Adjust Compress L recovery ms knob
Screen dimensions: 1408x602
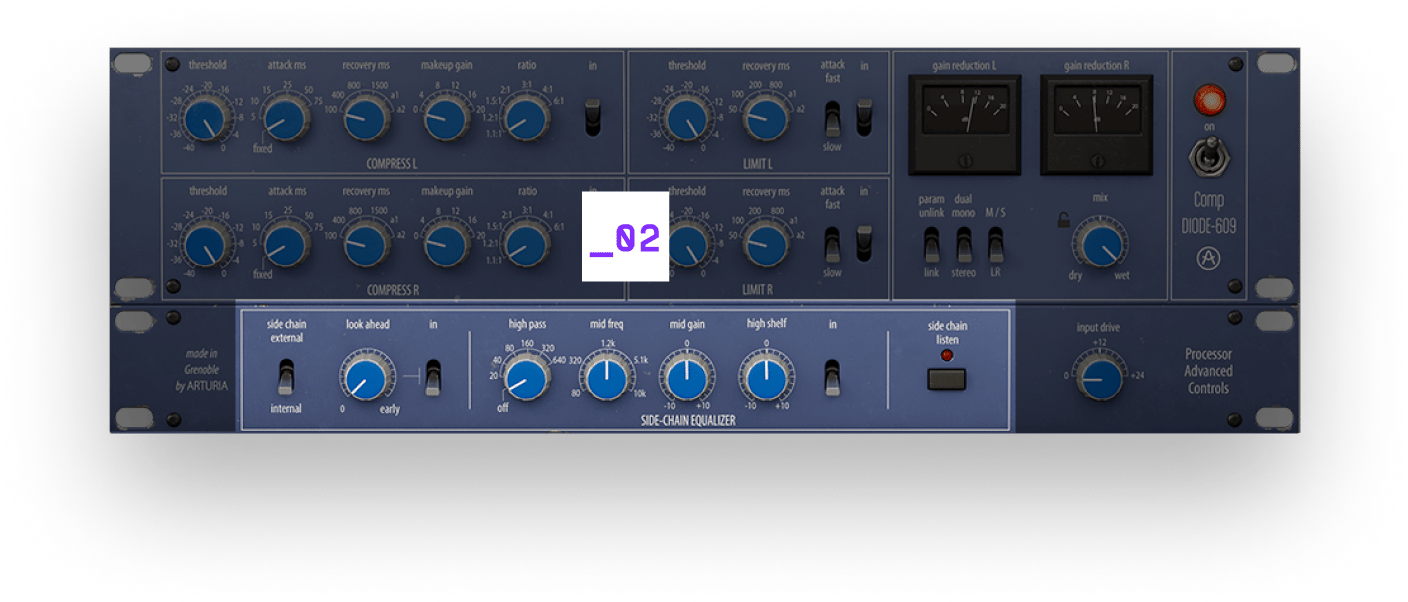point(366,118)
